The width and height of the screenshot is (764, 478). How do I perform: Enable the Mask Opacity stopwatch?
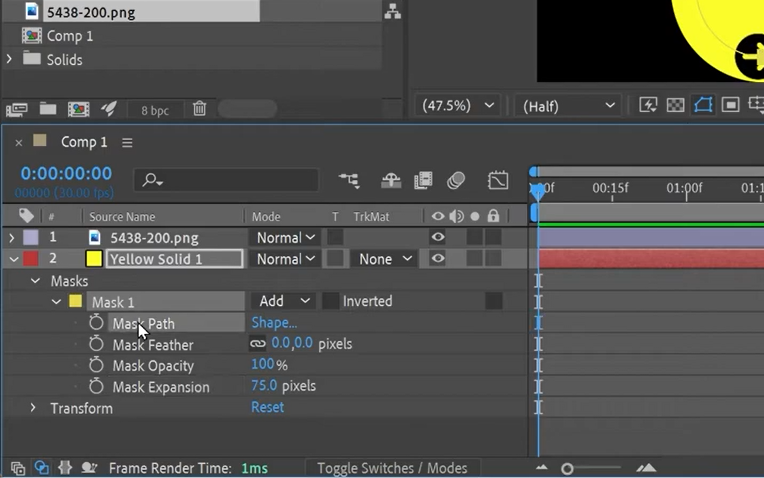pyautogui.click(x=96, y=364)
